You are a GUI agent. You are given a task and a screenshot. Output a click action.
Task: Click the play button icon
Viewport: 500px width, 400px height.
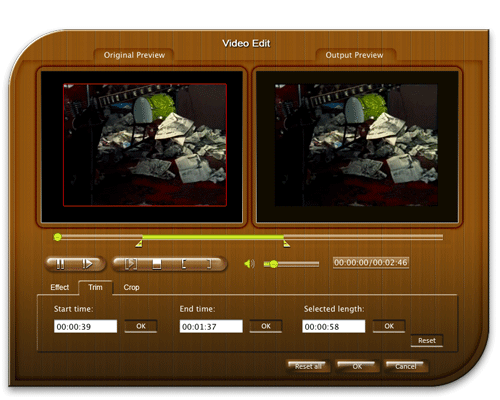click(x=87, y=264)
